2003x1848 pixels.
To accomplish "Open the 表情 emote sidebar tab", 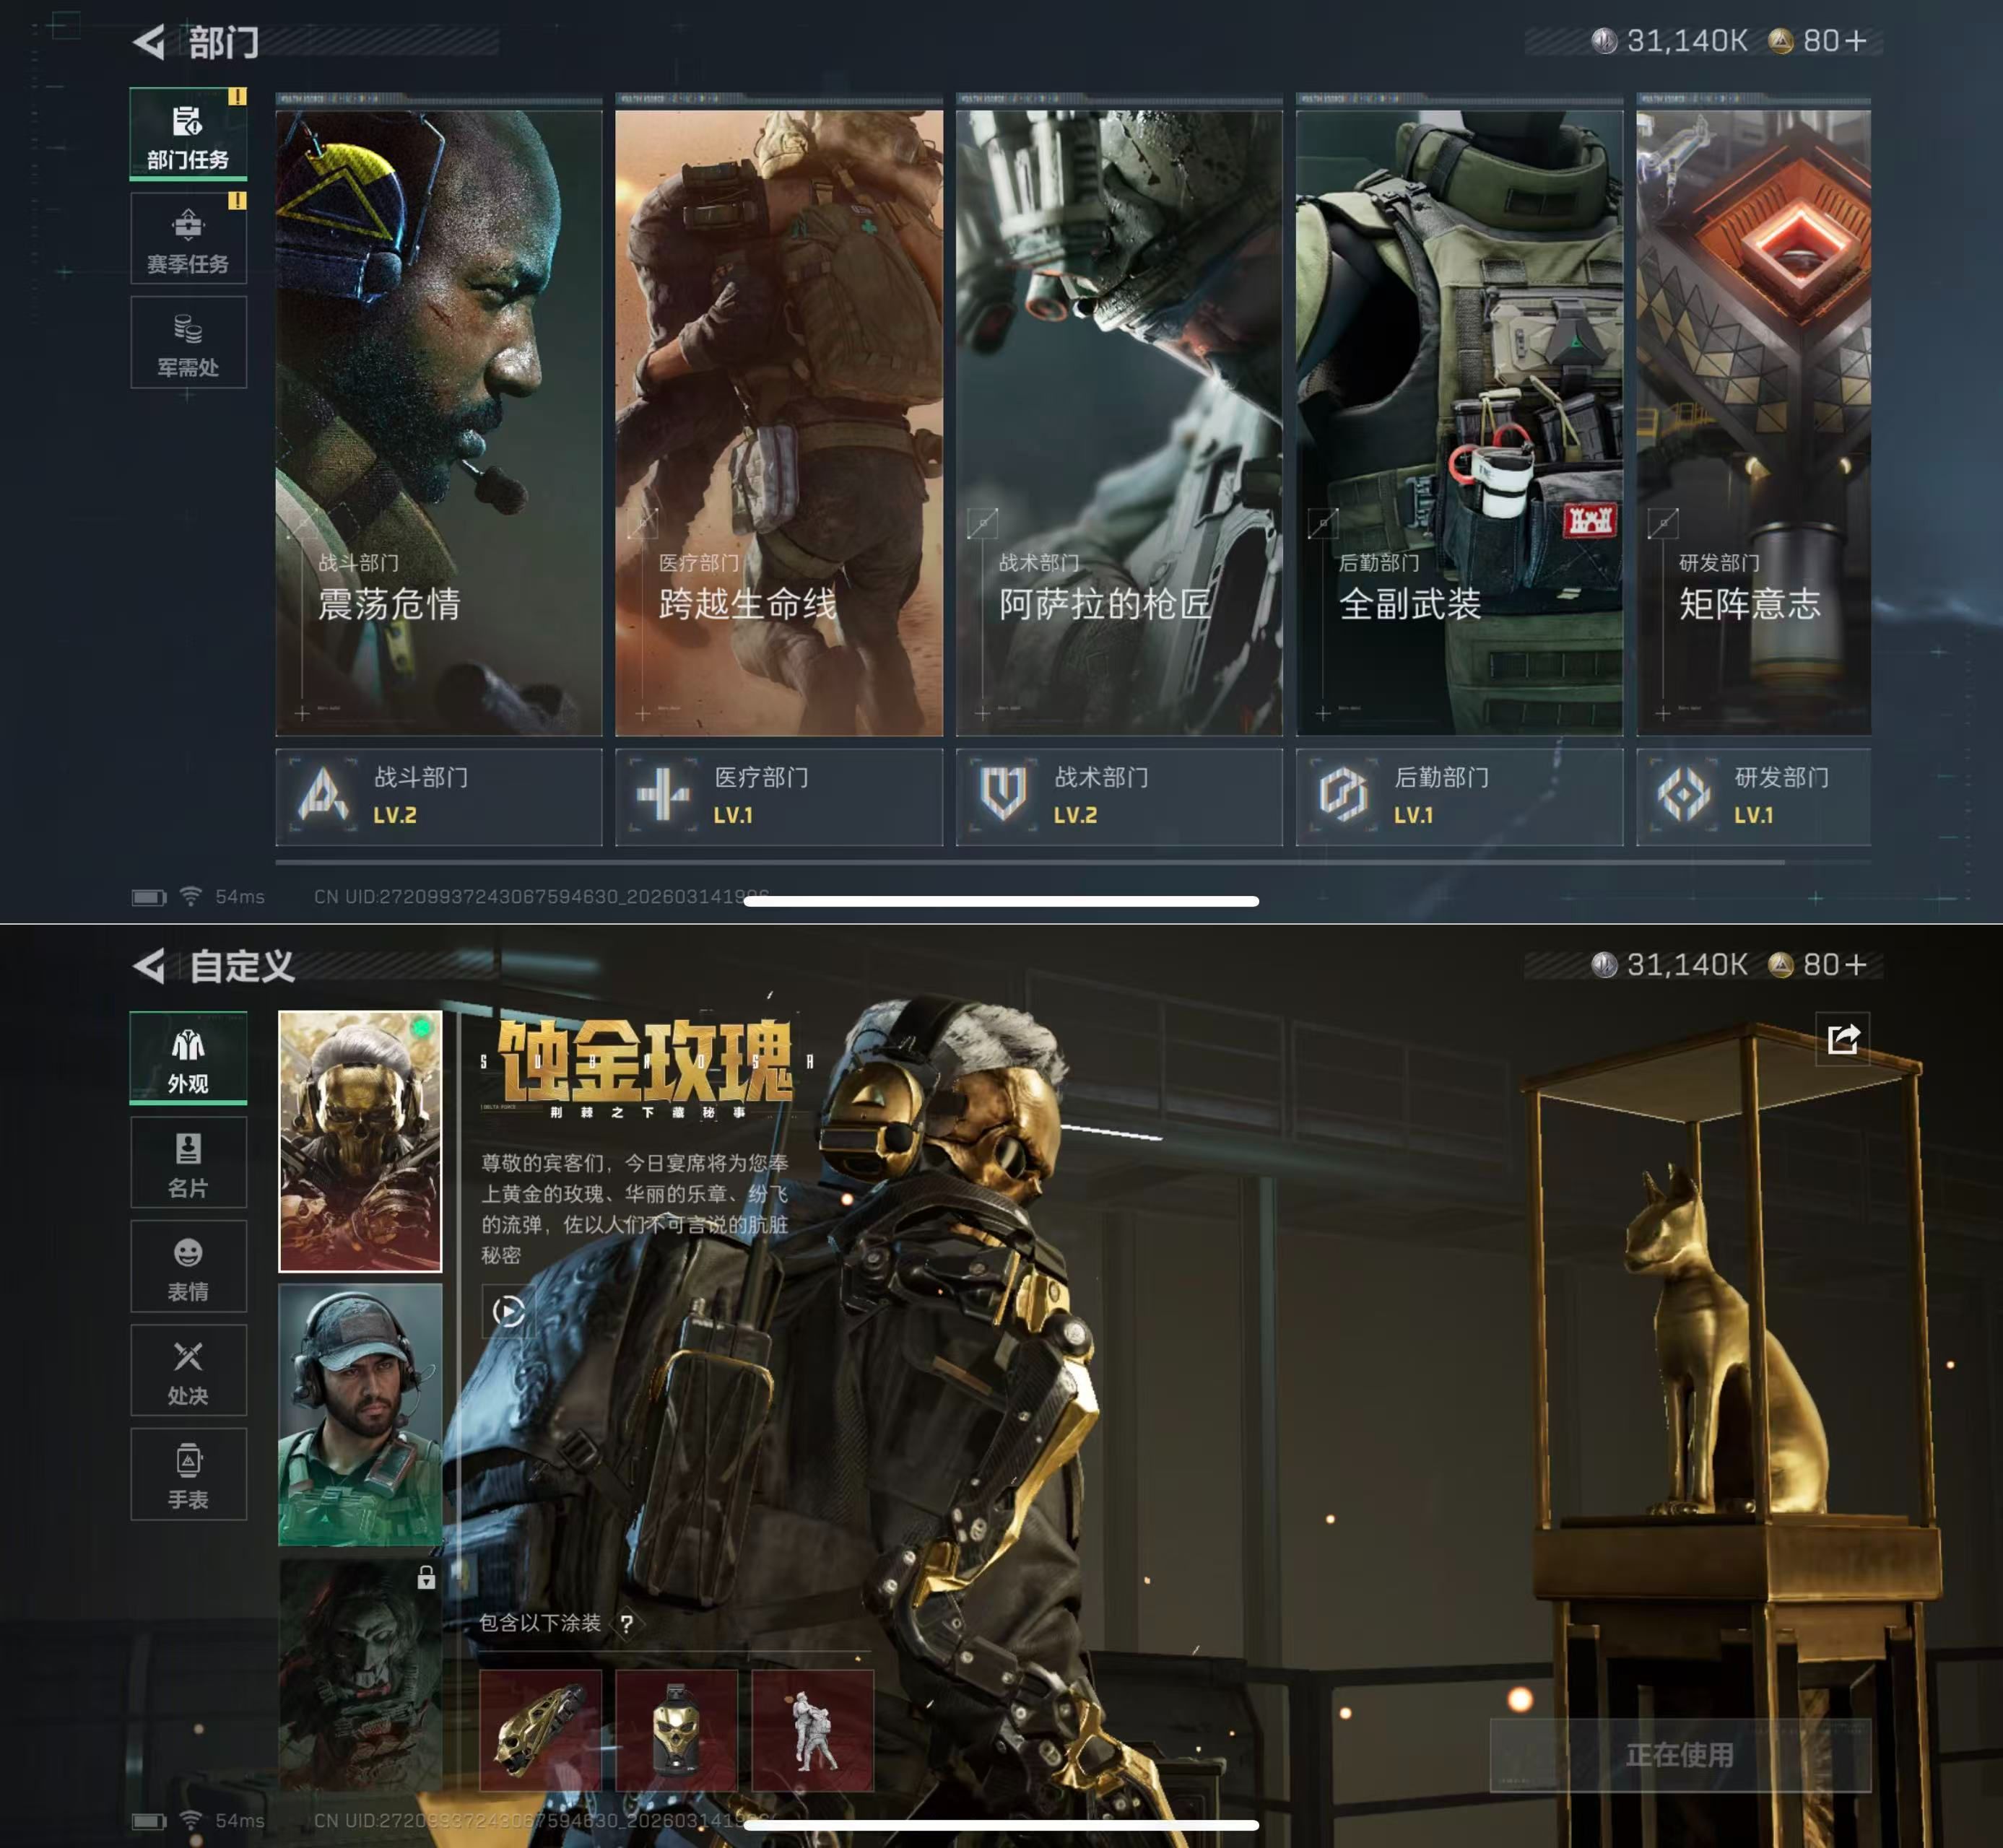I will [x=188, y=1266].
